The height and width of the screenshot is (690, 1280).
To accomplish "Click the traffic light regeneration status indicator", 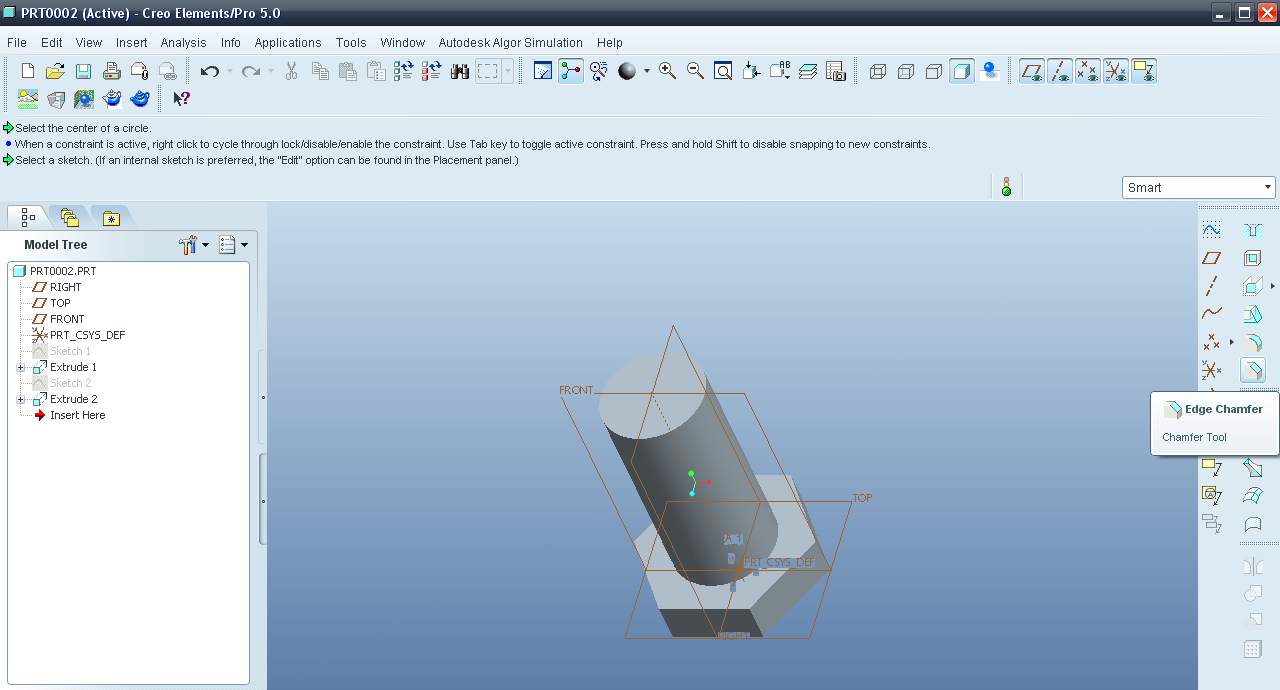I will (1006, 187).
